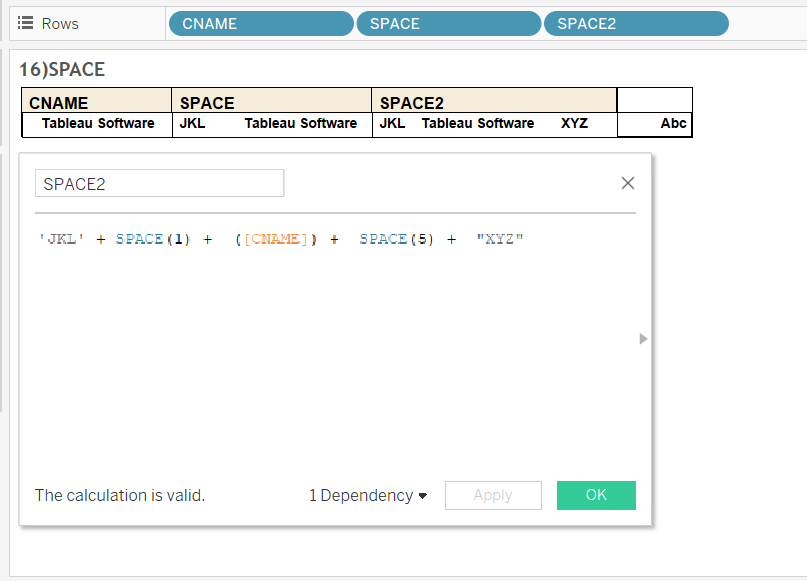Select the JKL Tableau Software cell under SPACE

(272, 125)
